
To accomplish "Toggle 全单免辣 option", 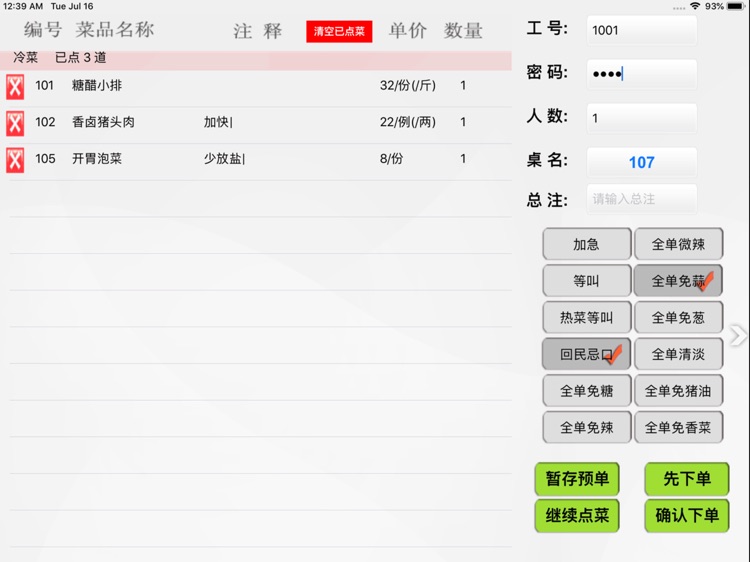I will point(586,427).
